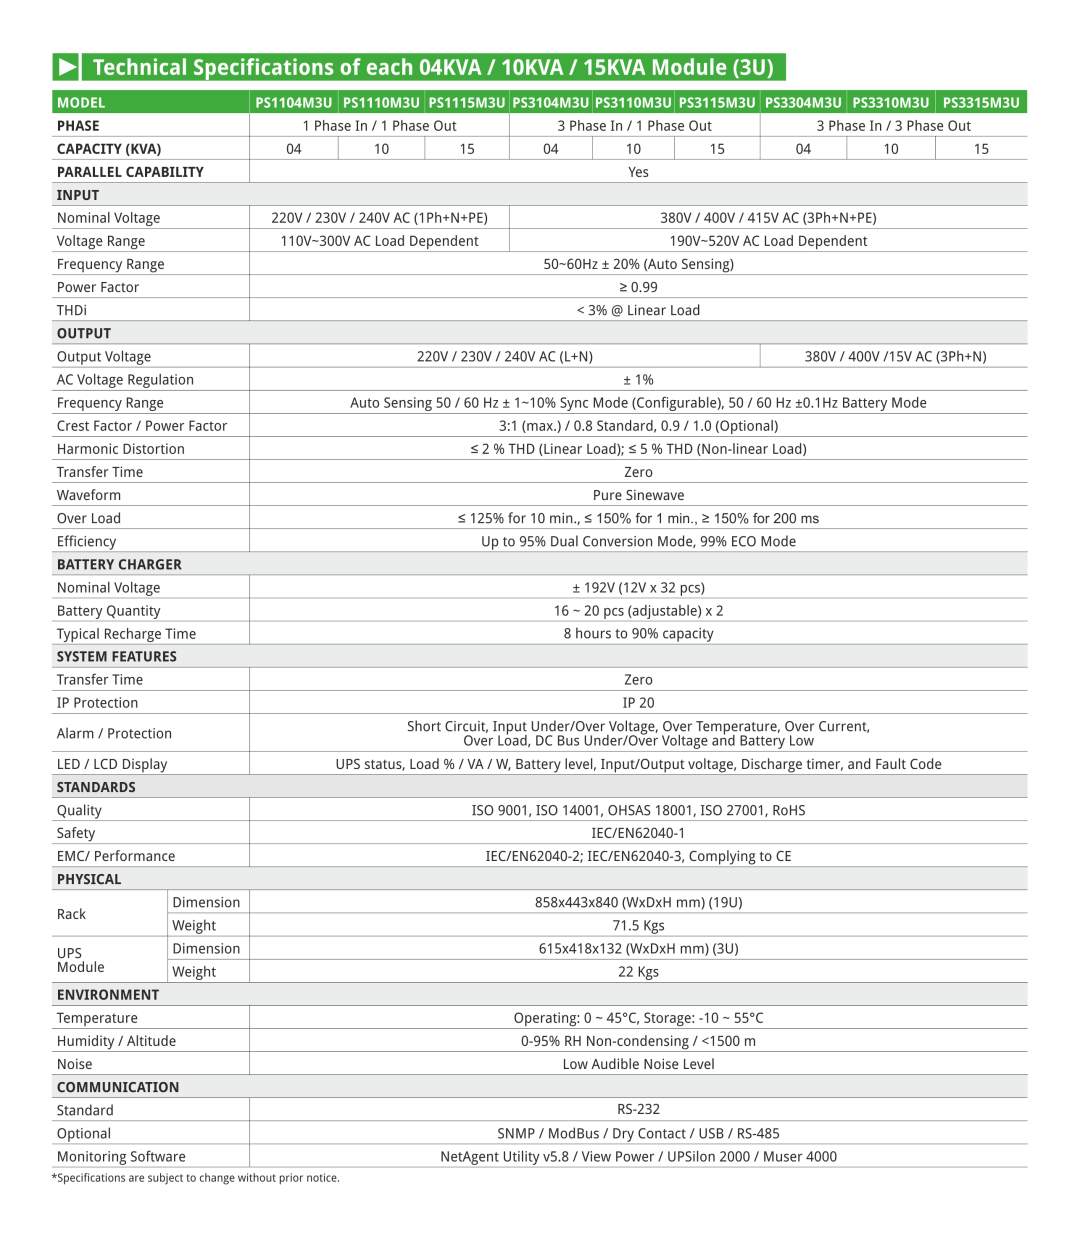Click the 'Crest Factor / Power Factor' label
This screenshot has height=1235, width=1080.
coord(142,426)
